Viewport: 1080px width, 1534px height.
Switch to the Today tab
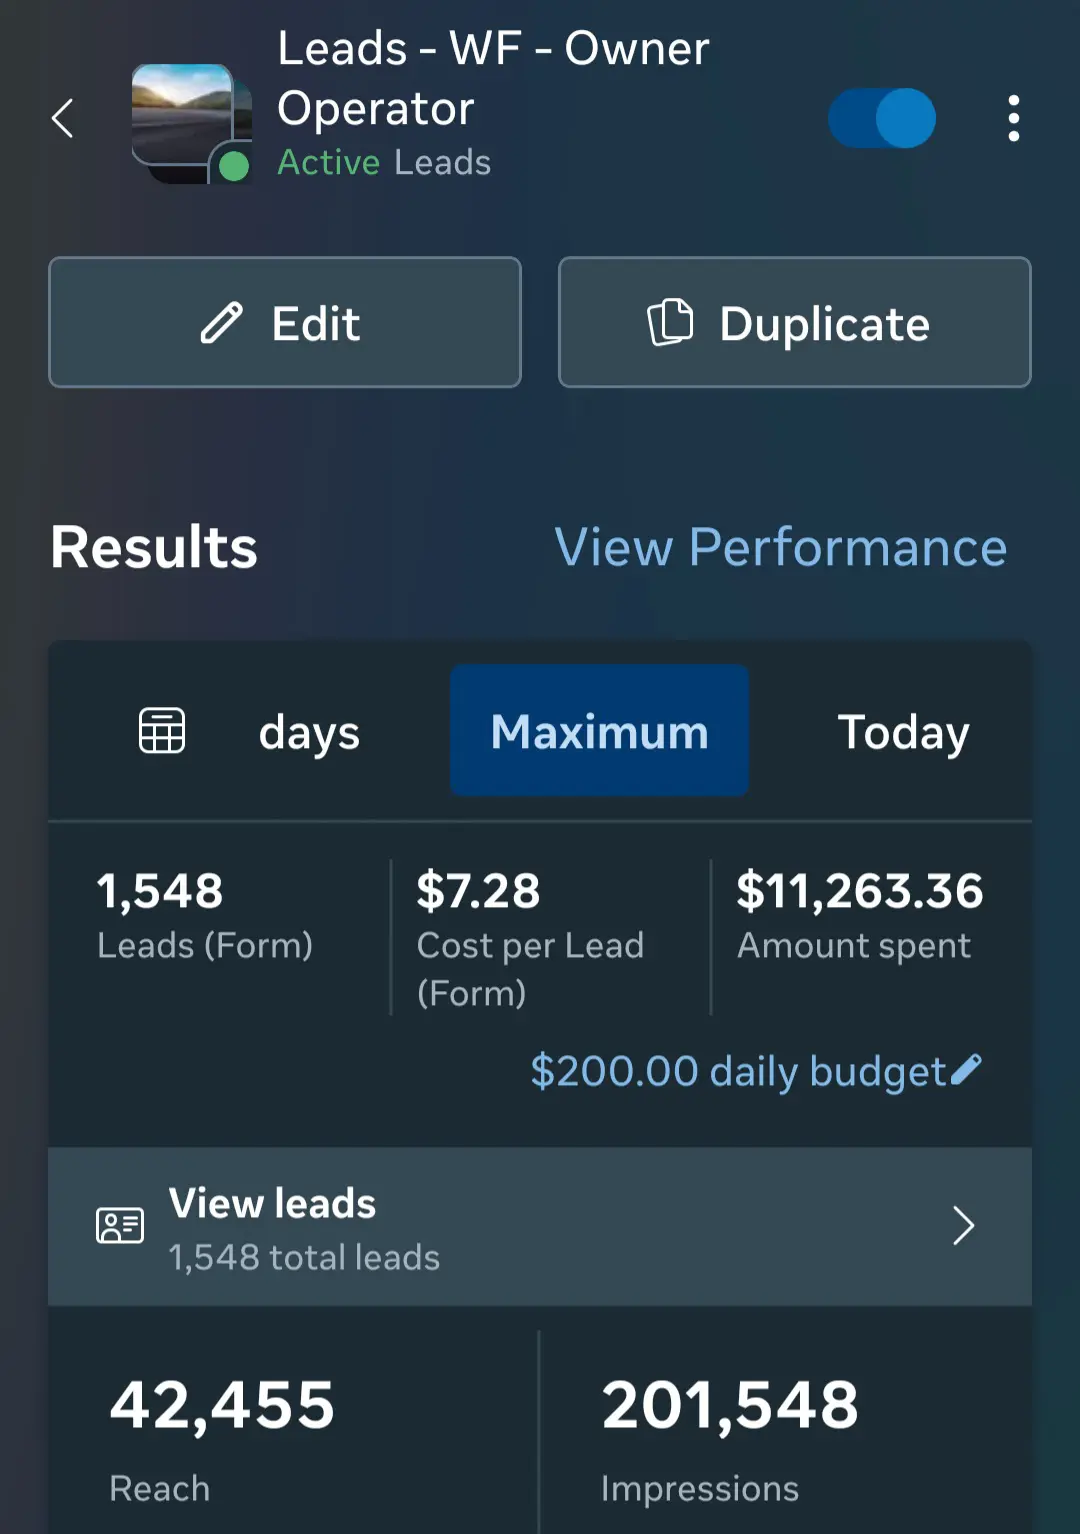click(903, 732)
